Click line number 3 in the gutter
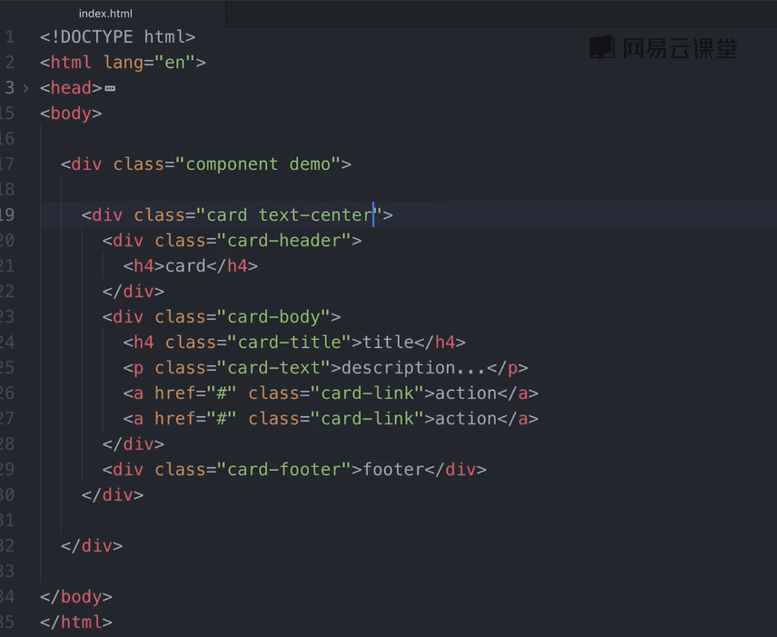 [9, 88]
